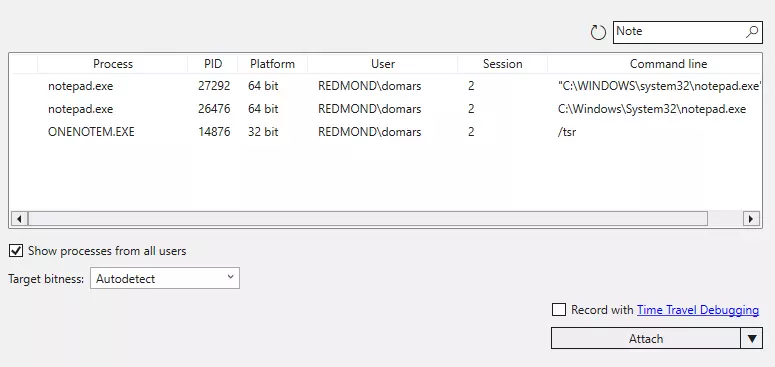Select notepad.exe process with PID 26476
This screenshot has height=367, width=775.
click(386, 109)
